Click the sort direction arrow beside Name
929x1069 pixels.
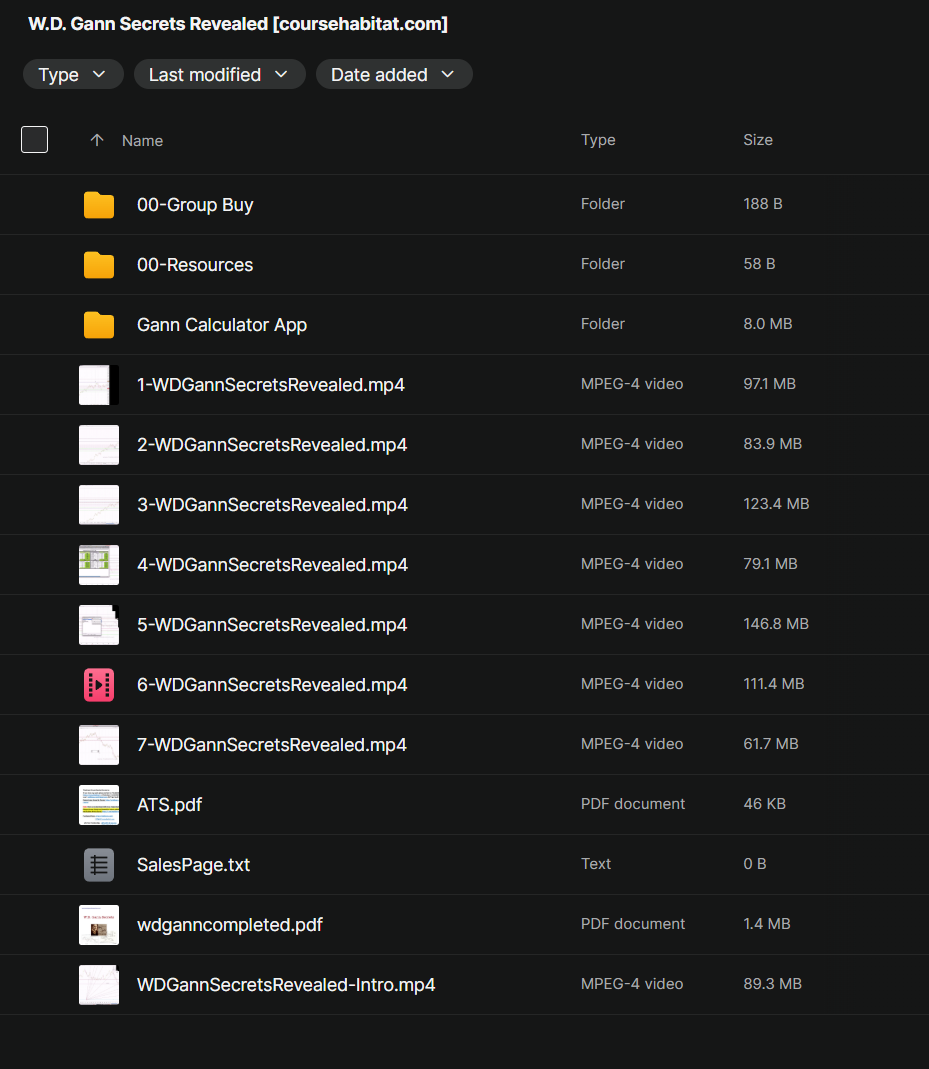point(97,141)
